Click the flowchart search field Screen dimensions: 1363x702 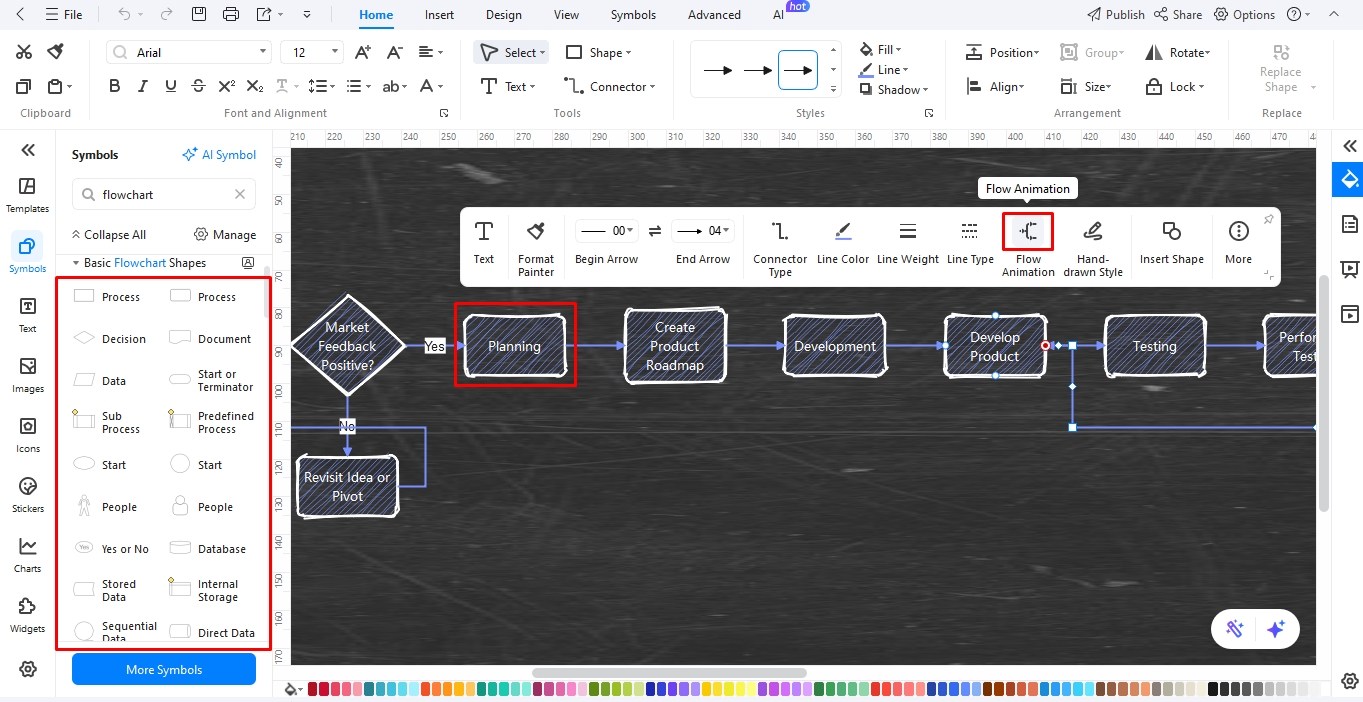(x=164, y=195)
